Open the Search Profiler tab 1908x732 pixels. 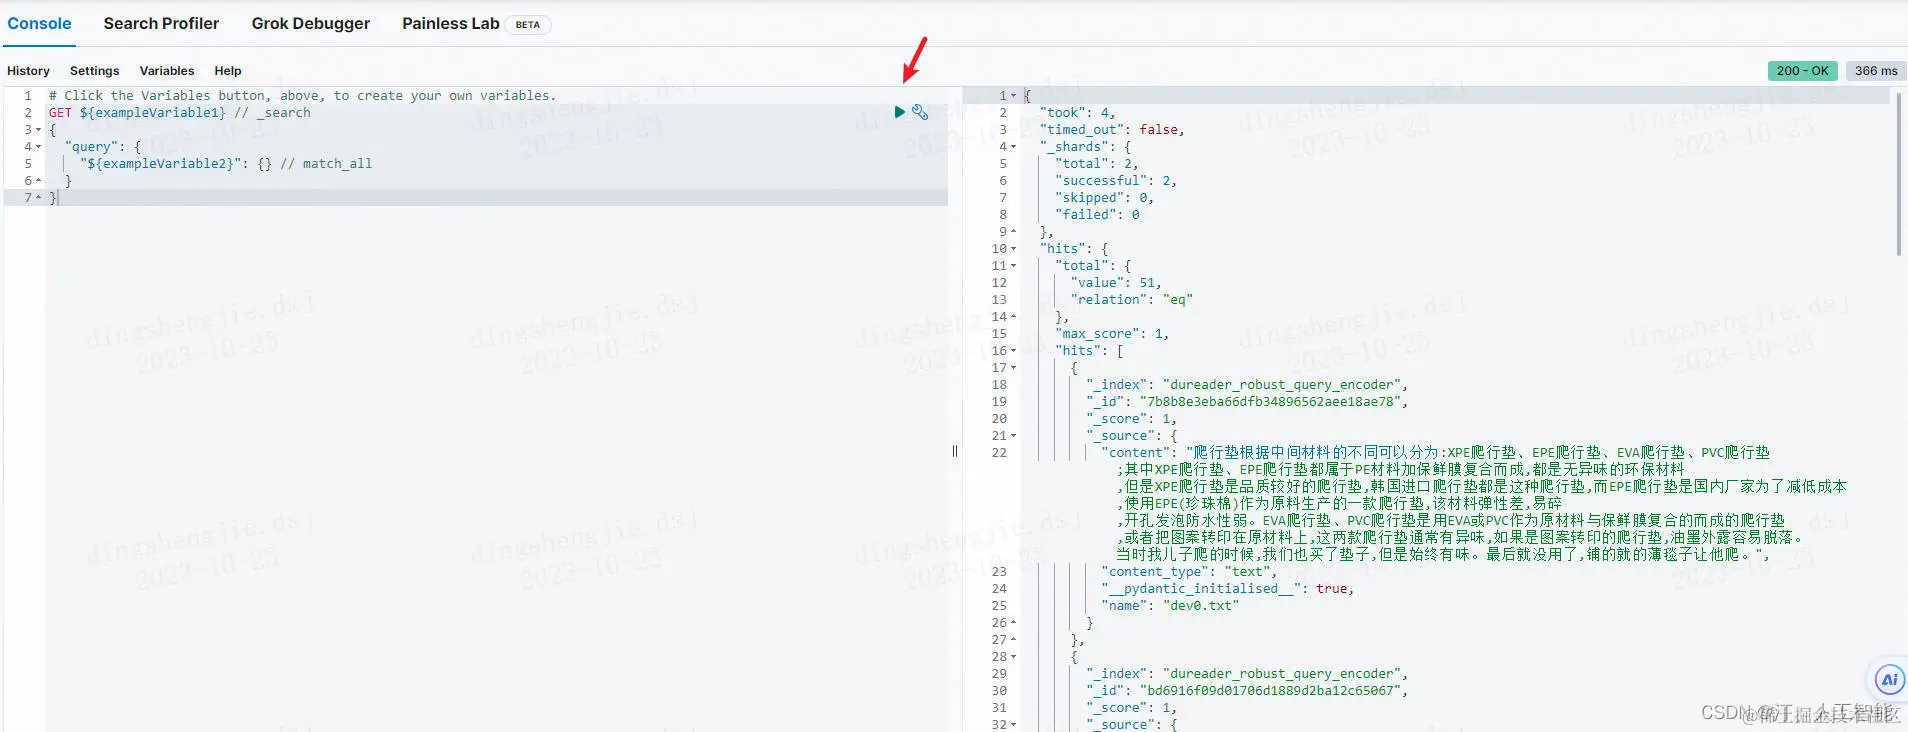coord(161,23)
